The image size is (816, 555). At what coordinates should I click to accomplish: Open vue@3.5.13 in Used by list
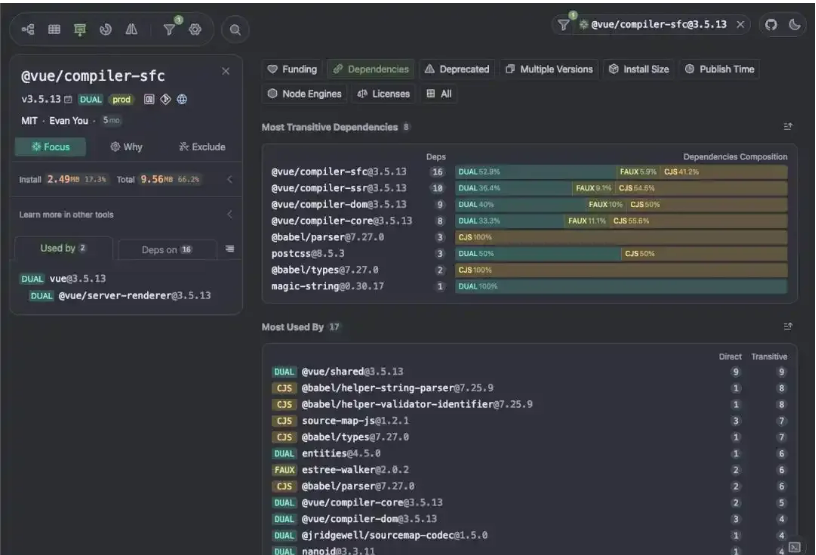pyautogui.click(x=78, y=279)
